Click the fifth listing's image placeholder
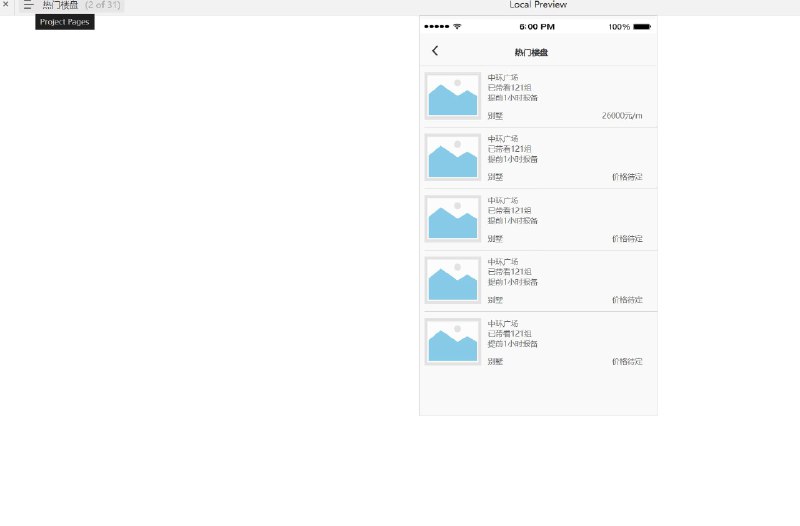This screenshot has width=800, height=526. click(453, 342)
